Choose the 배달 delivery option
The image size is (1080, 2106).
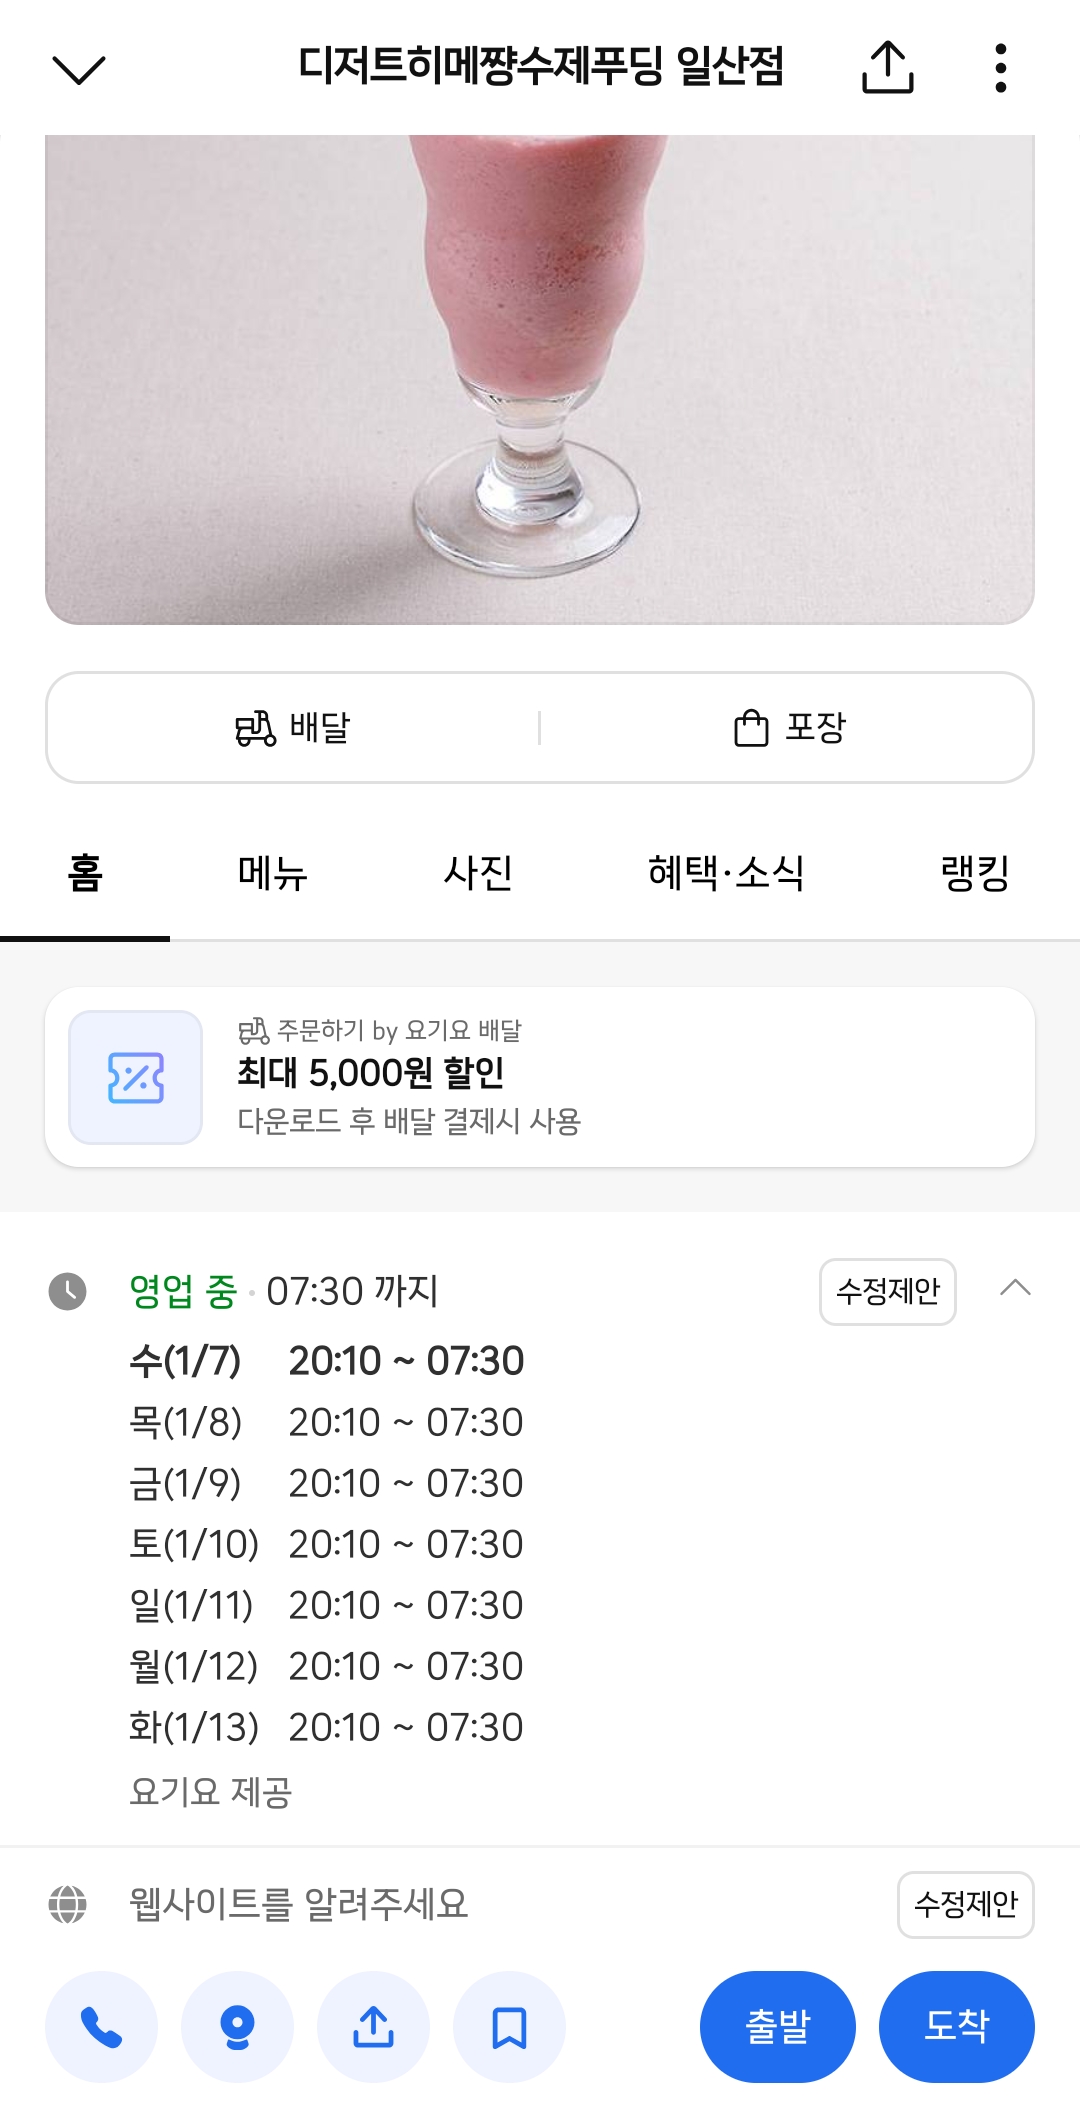click(293, 727)
